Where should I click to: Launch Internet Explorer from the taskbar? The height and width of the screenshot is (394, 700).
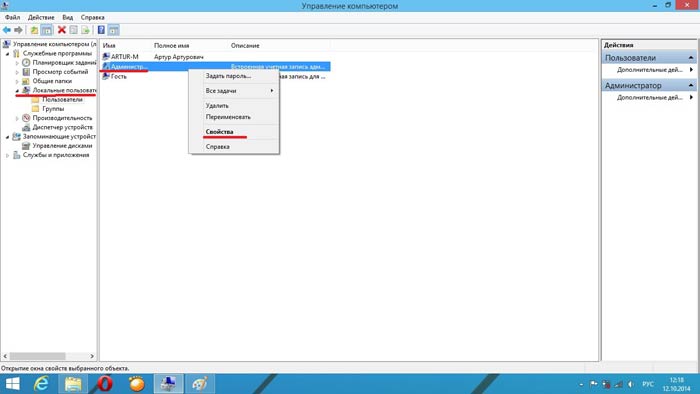click(x=41, y=384)
